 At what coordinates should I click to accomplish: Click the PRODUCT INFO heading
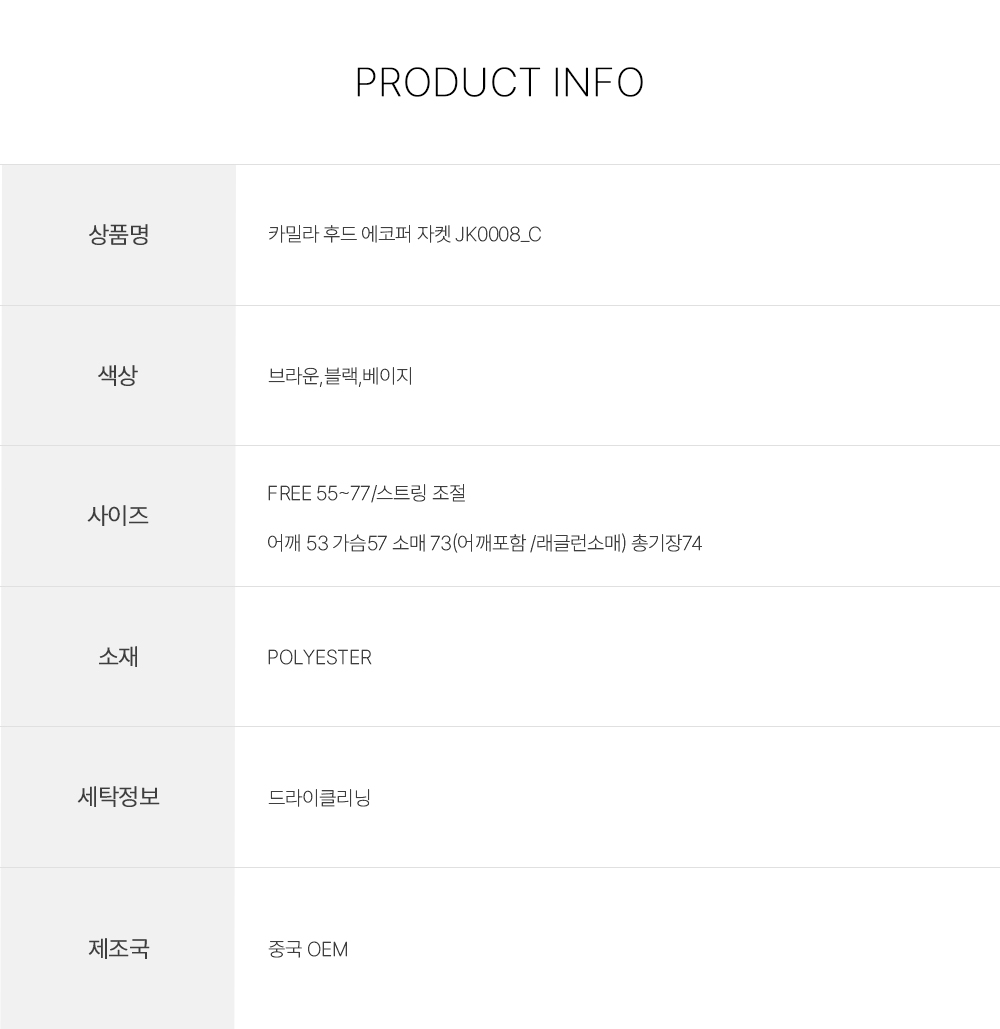(499, 83)
